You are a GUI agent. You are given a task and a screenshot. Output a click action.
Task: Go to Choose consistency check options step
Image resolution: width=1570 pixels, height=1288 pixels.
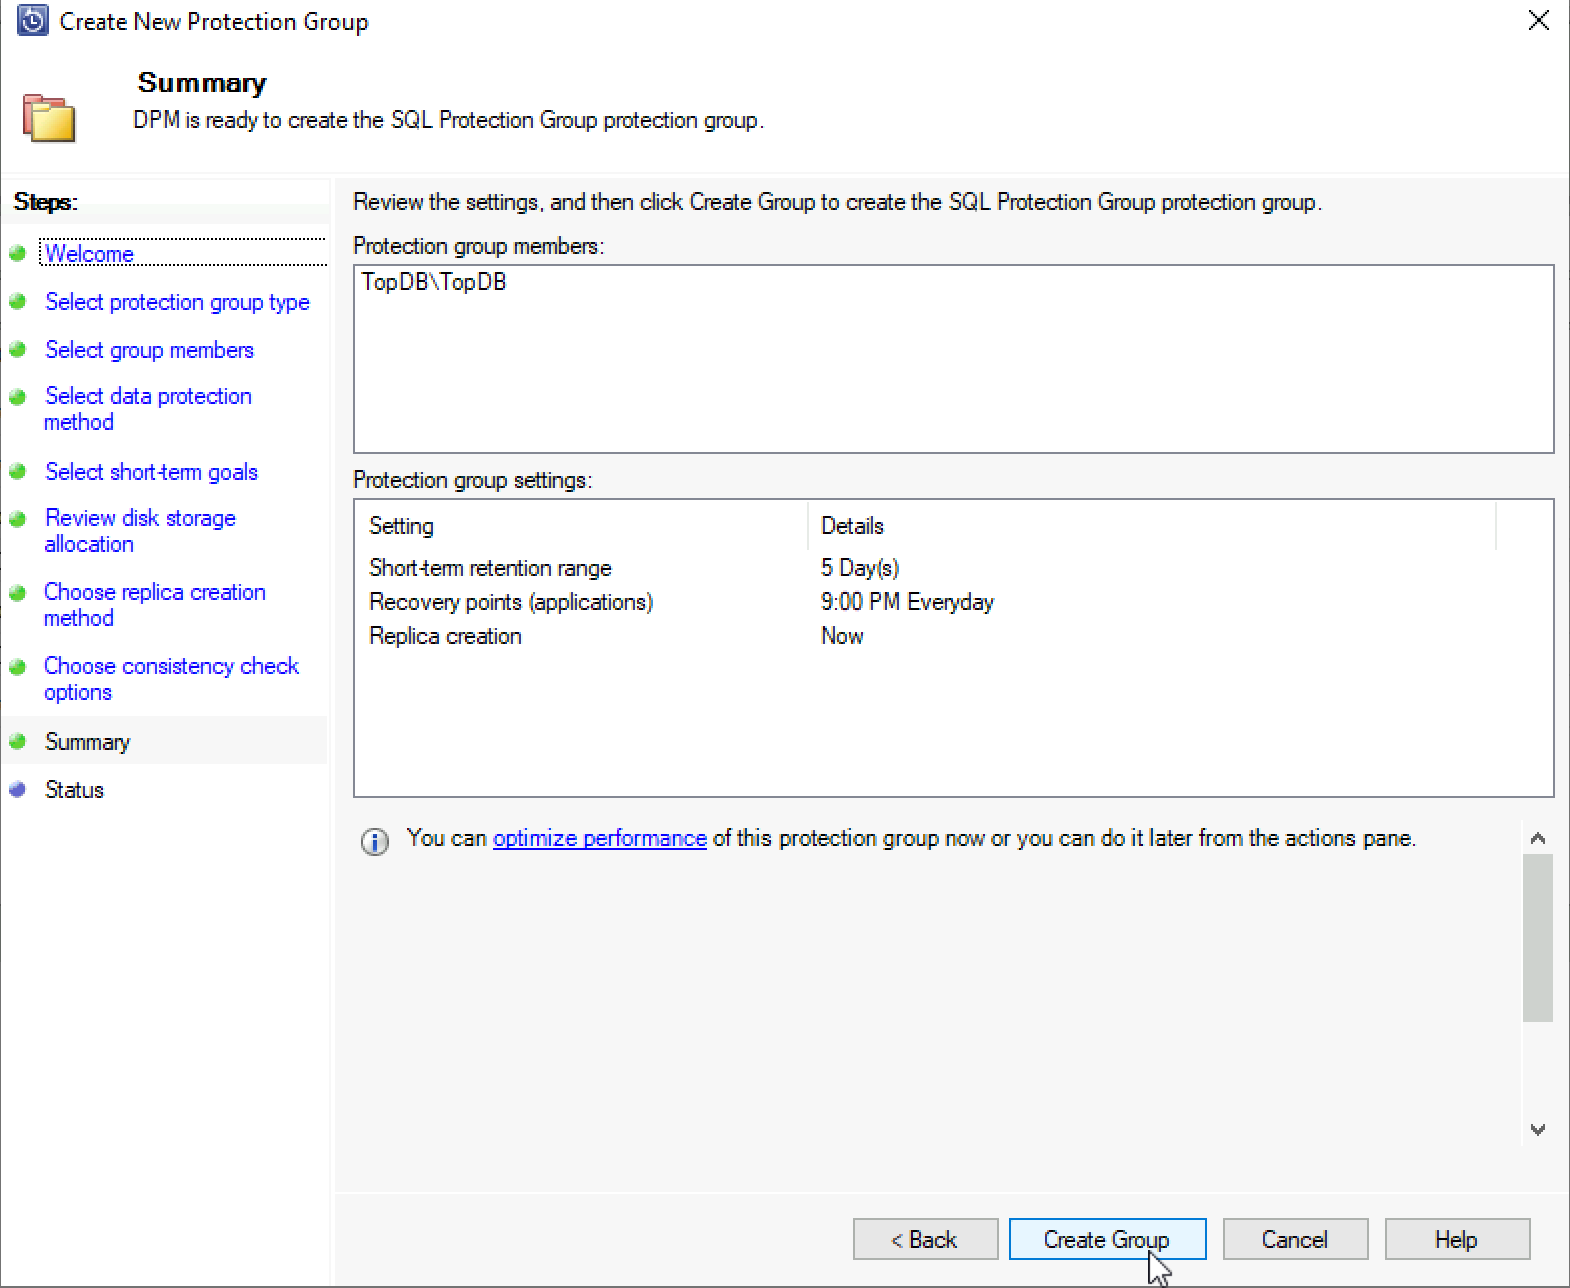[171, 679]
